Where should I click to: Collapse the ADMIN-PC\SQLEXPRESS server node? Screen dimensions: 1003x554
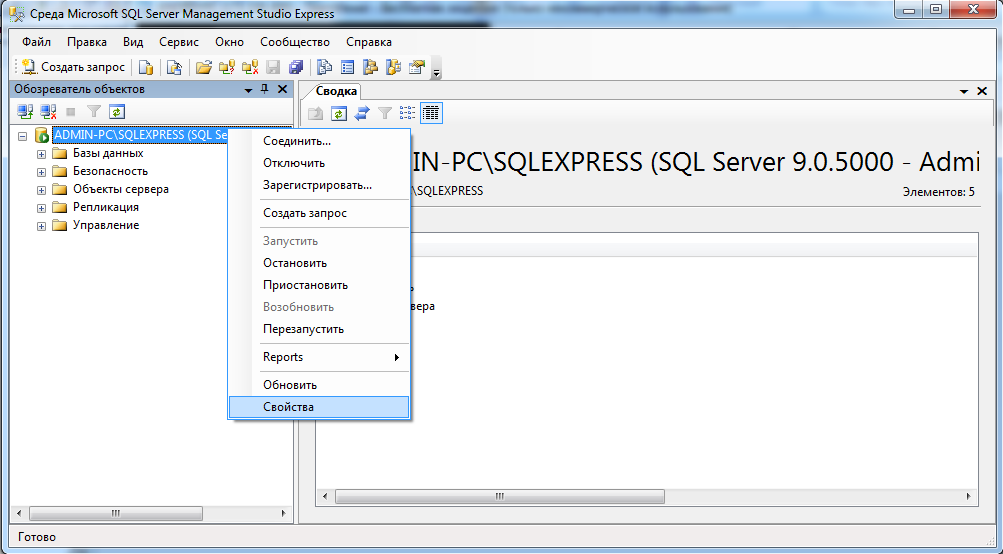tap(23, 136)
